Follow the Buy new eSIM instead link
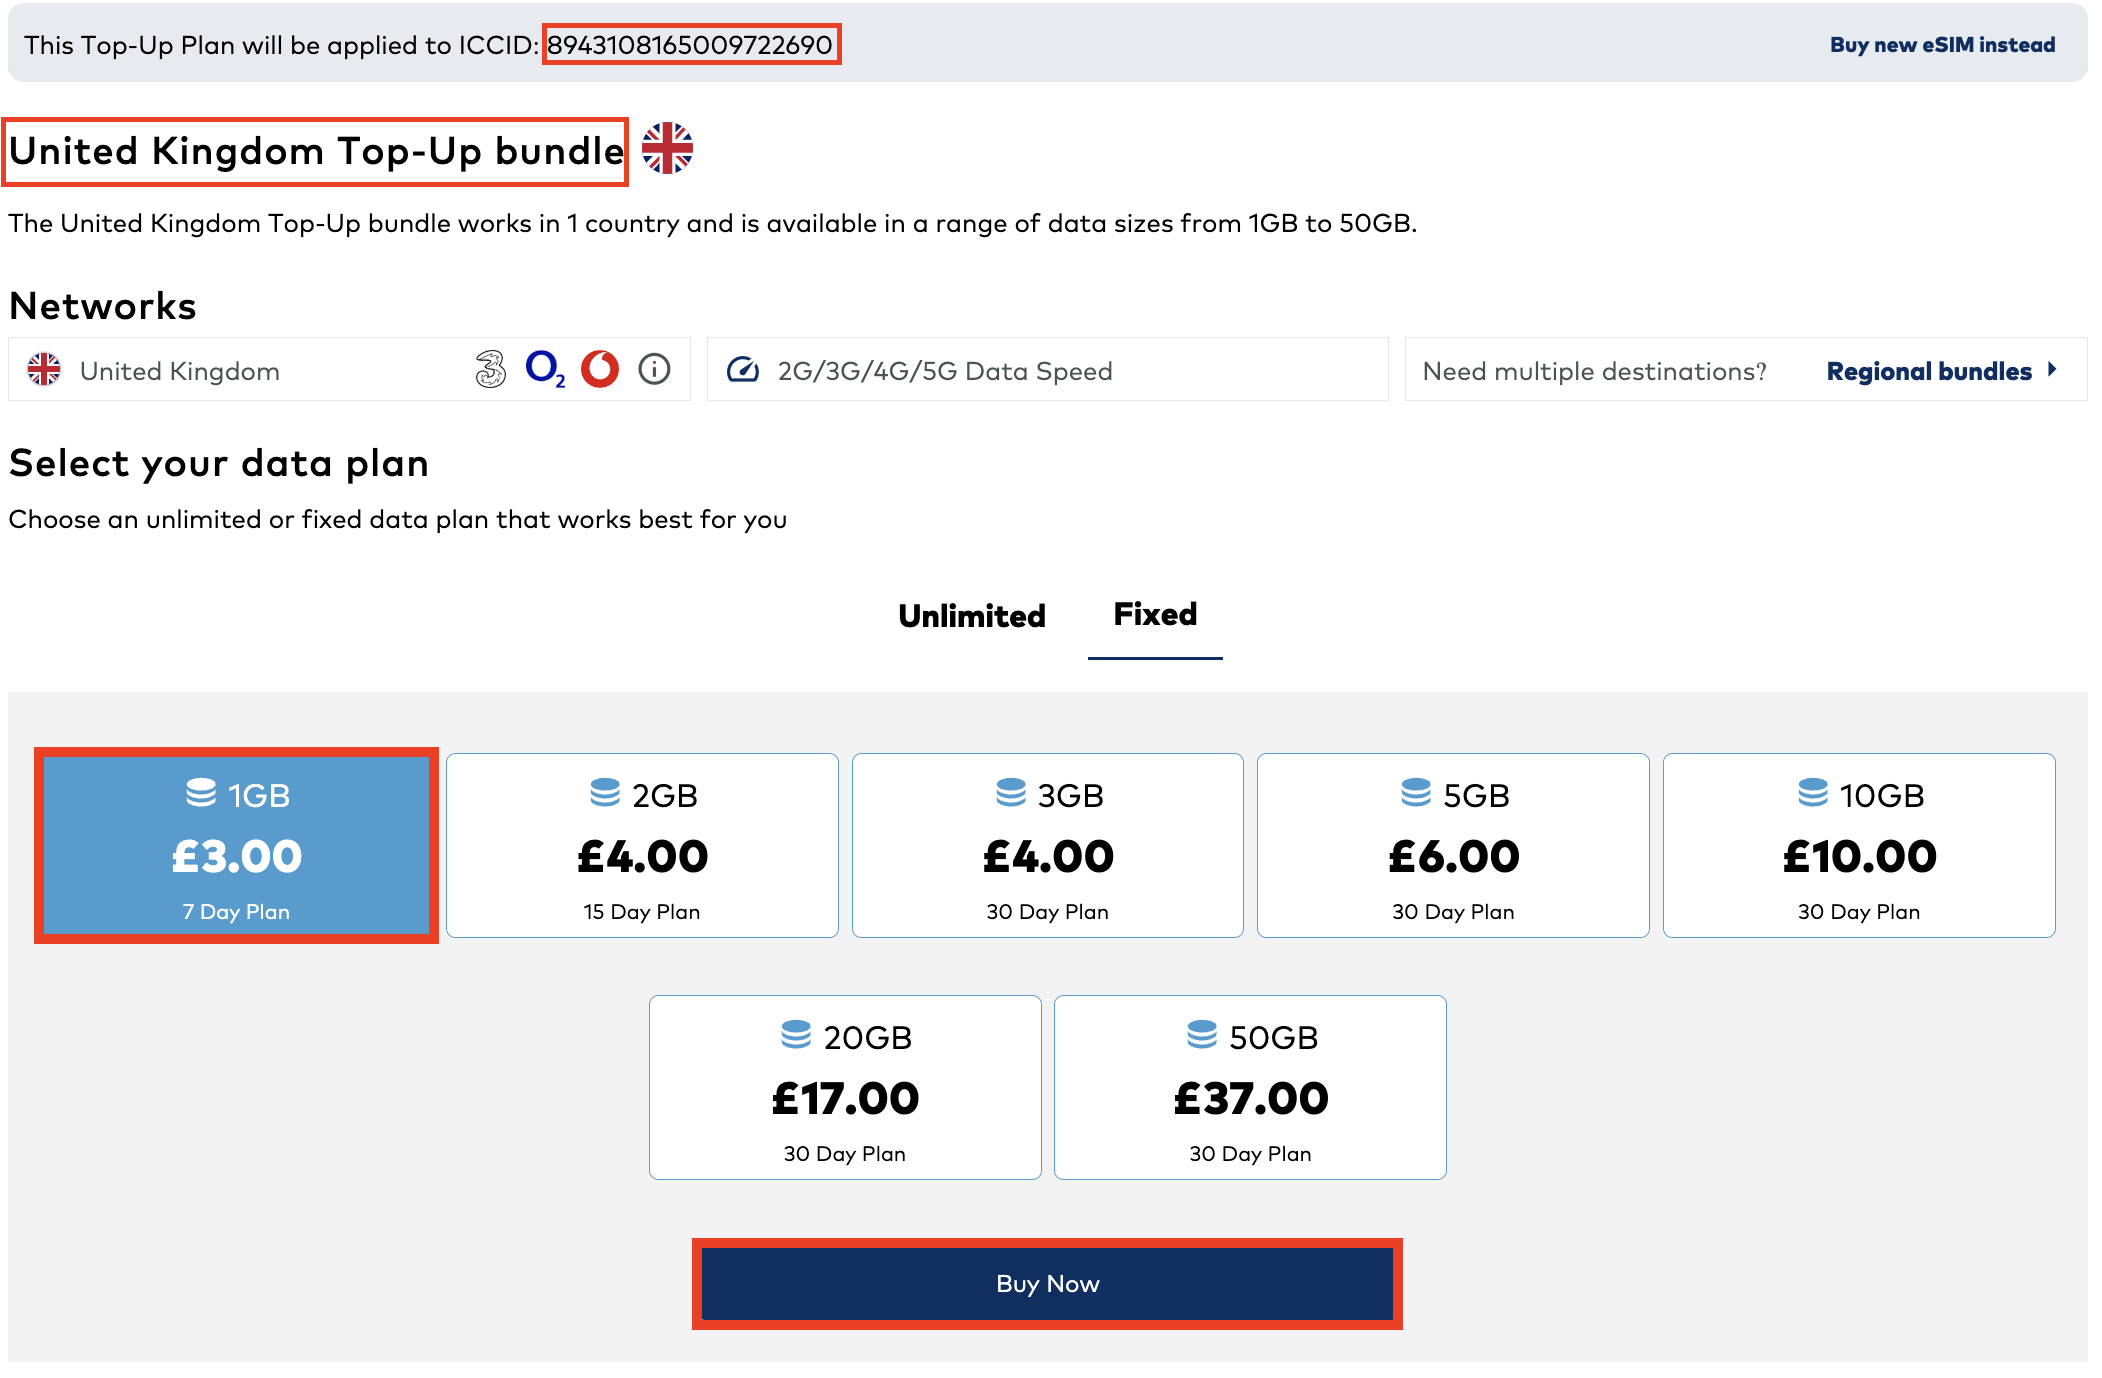Image resolution: width=2102 pixels, height=1378 pixels. click(x=1942, y=45)
